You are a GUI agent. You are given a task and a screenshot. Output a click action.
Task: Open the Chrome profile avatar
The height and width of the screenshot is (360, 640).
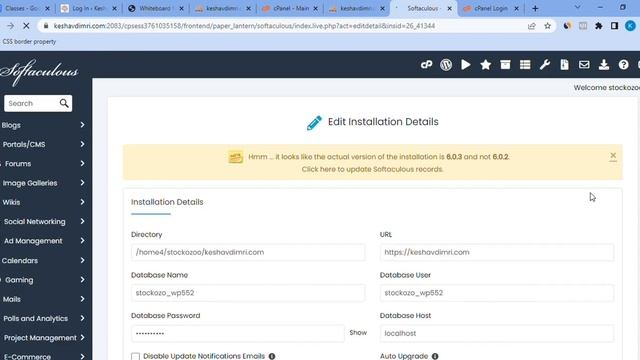(630, 26)
